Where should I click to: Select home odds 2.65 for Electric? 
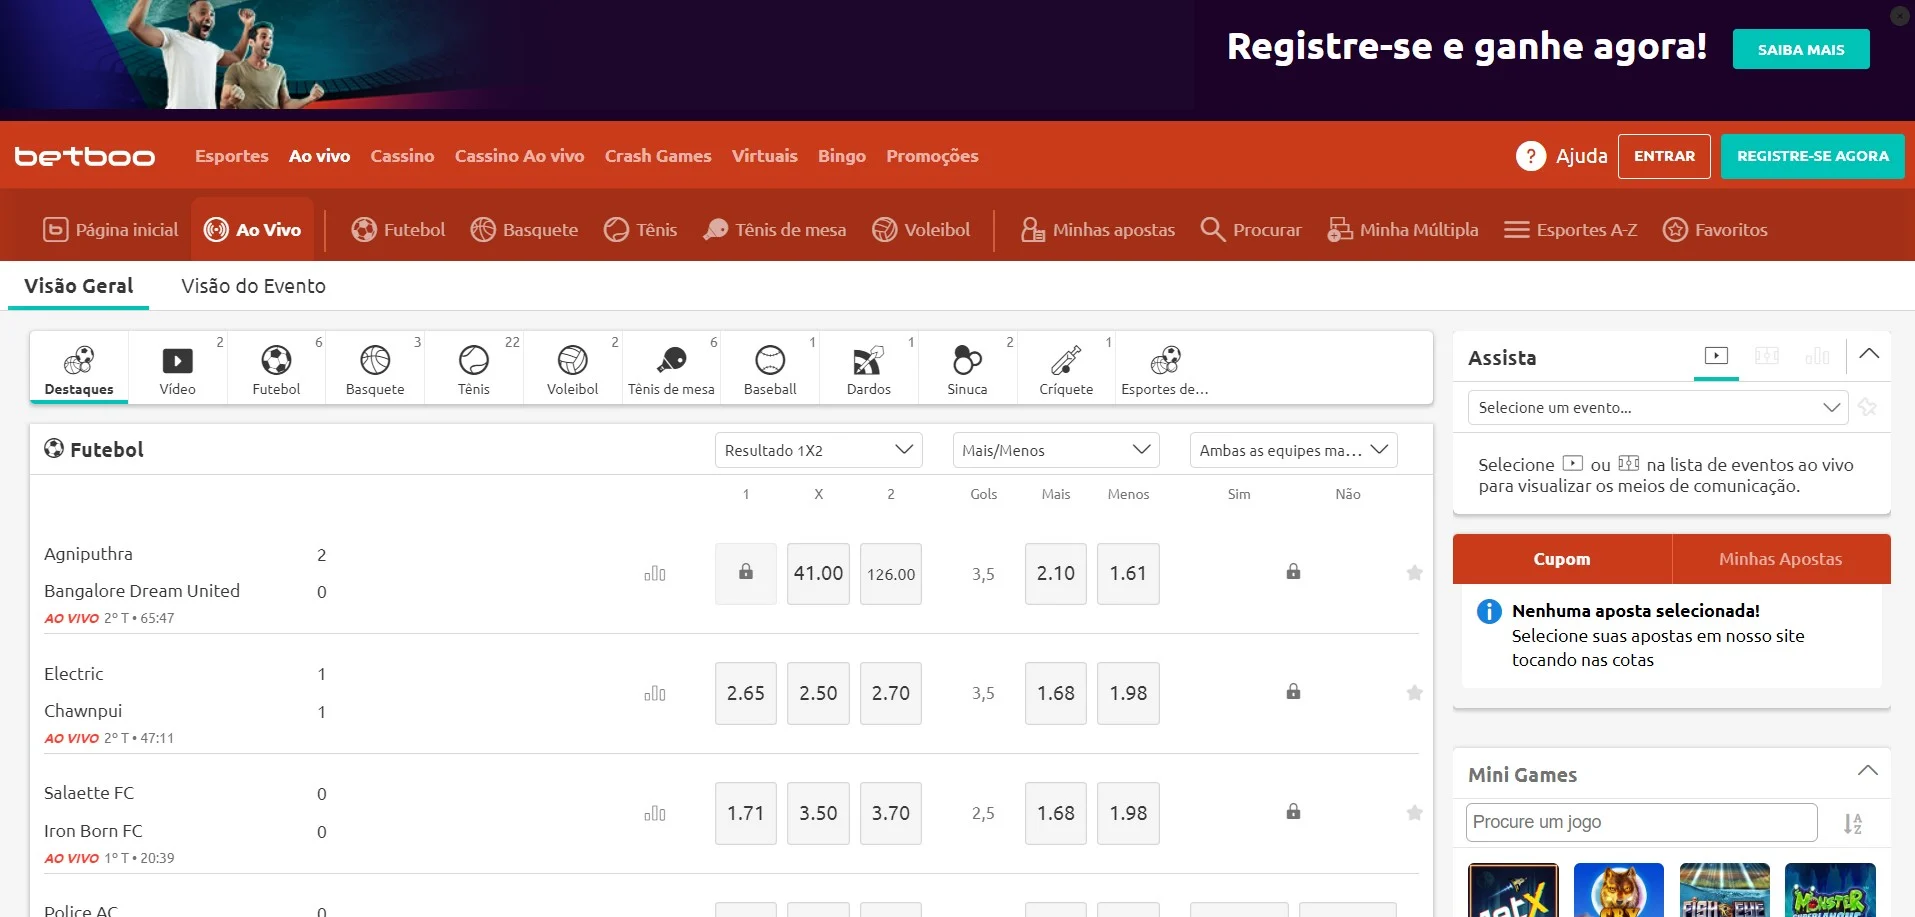(x=746, y=693)
